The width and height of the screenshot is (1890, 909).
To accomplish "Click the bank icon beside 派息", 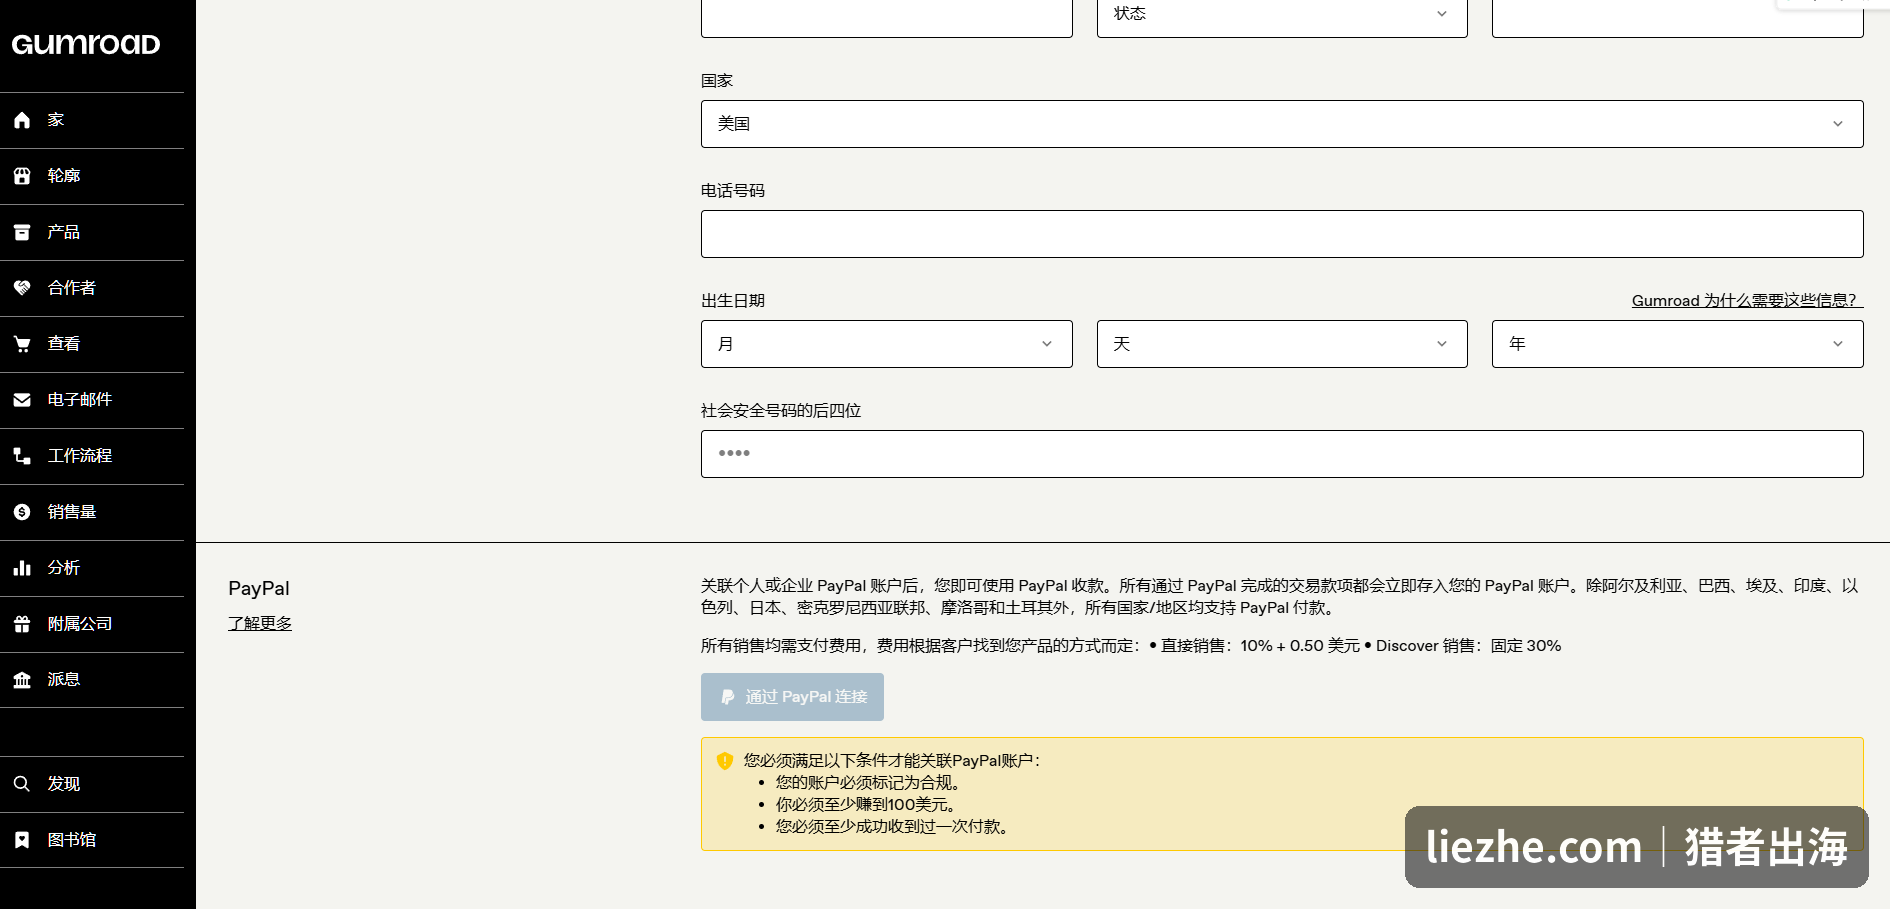I will coord(22,680).
